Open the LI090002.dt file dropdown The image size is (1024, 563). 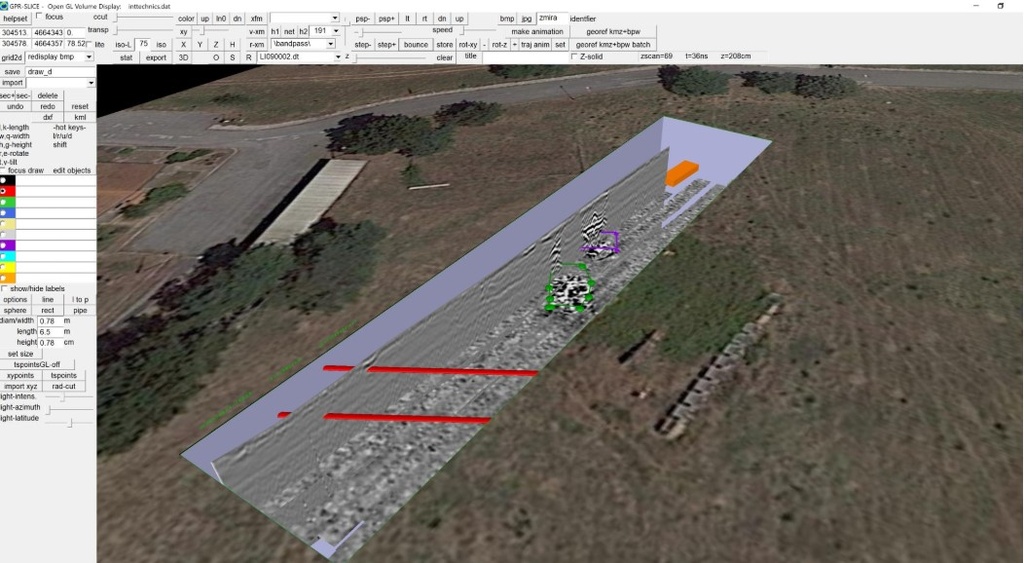[336, 58]
